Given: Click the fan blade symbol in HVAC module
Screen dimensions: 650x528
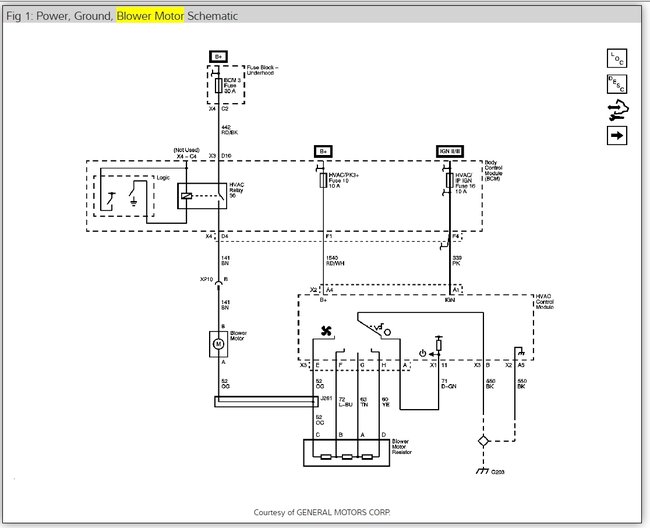Looking at the screenshot, I should [x=326, y=331].
